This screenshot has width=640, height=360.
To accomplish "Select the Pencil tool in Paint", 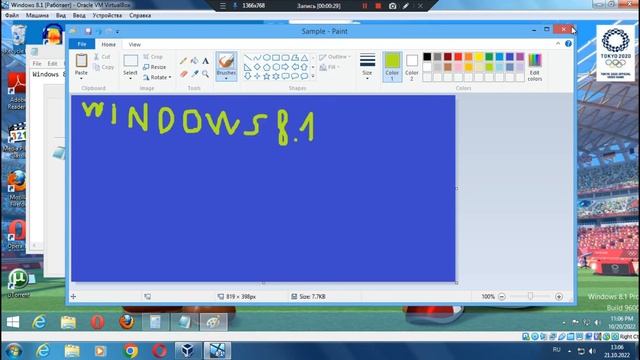I will click(183, 61).
